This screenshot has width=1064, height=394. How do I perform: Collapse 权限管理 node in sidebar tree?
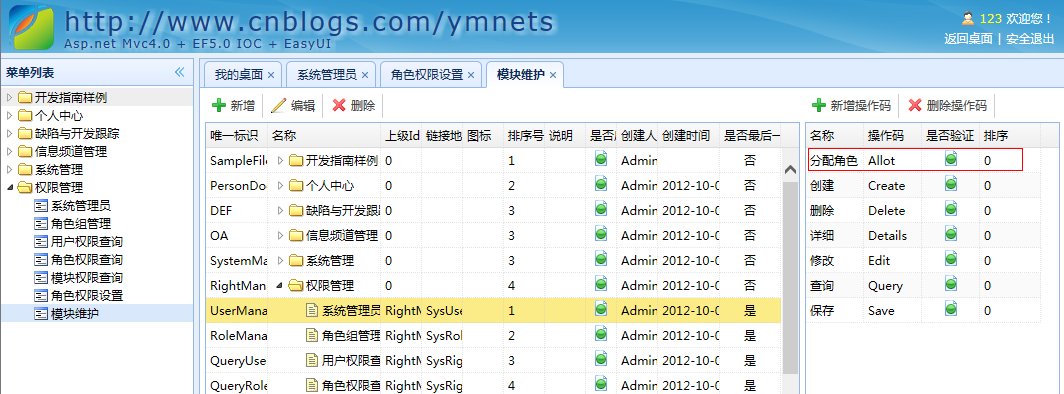point(10,188)
